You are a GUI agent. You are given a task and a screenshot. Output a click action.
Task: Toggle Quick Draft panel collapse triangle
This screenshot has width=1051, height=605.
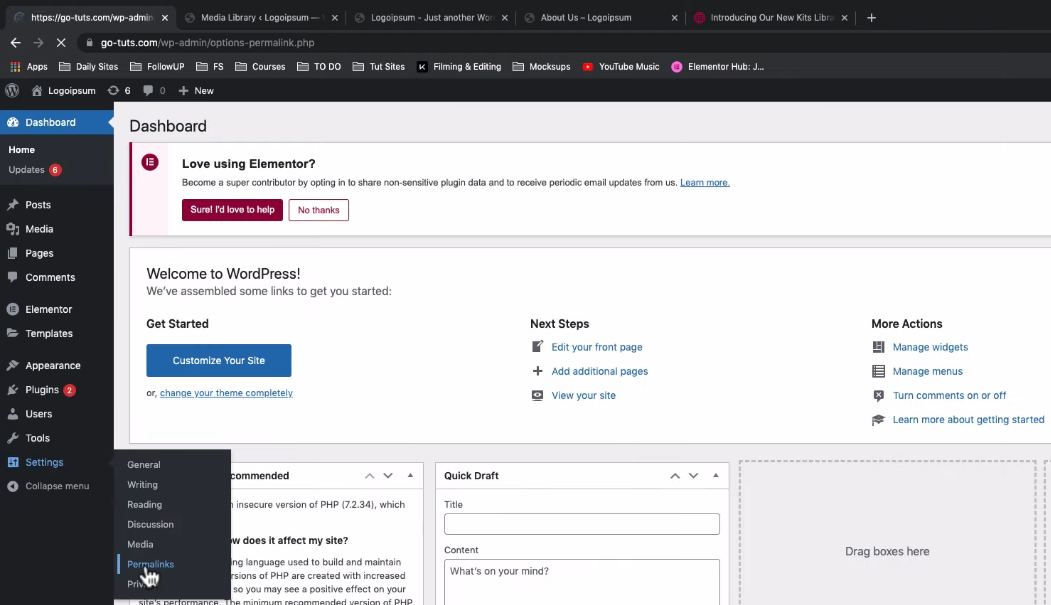[716, 475]
